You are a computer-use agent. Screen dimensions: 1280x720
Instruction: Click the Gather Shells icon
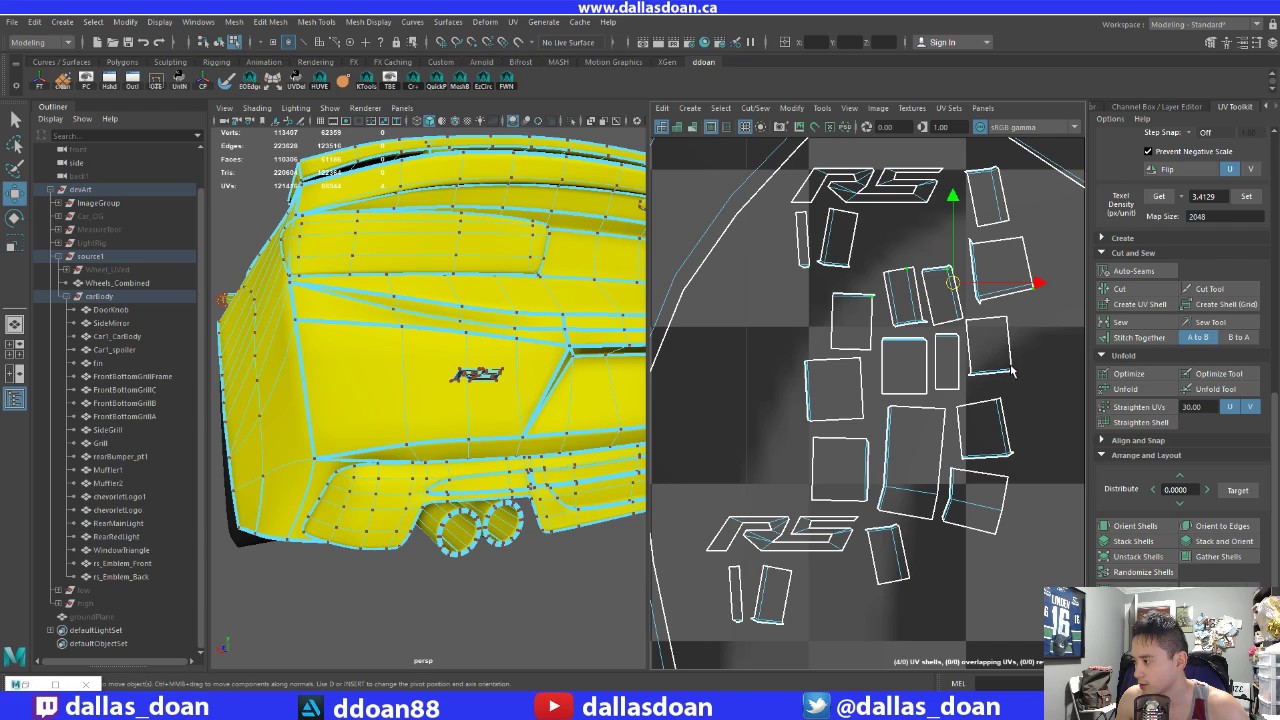[x=1187, y=557]
